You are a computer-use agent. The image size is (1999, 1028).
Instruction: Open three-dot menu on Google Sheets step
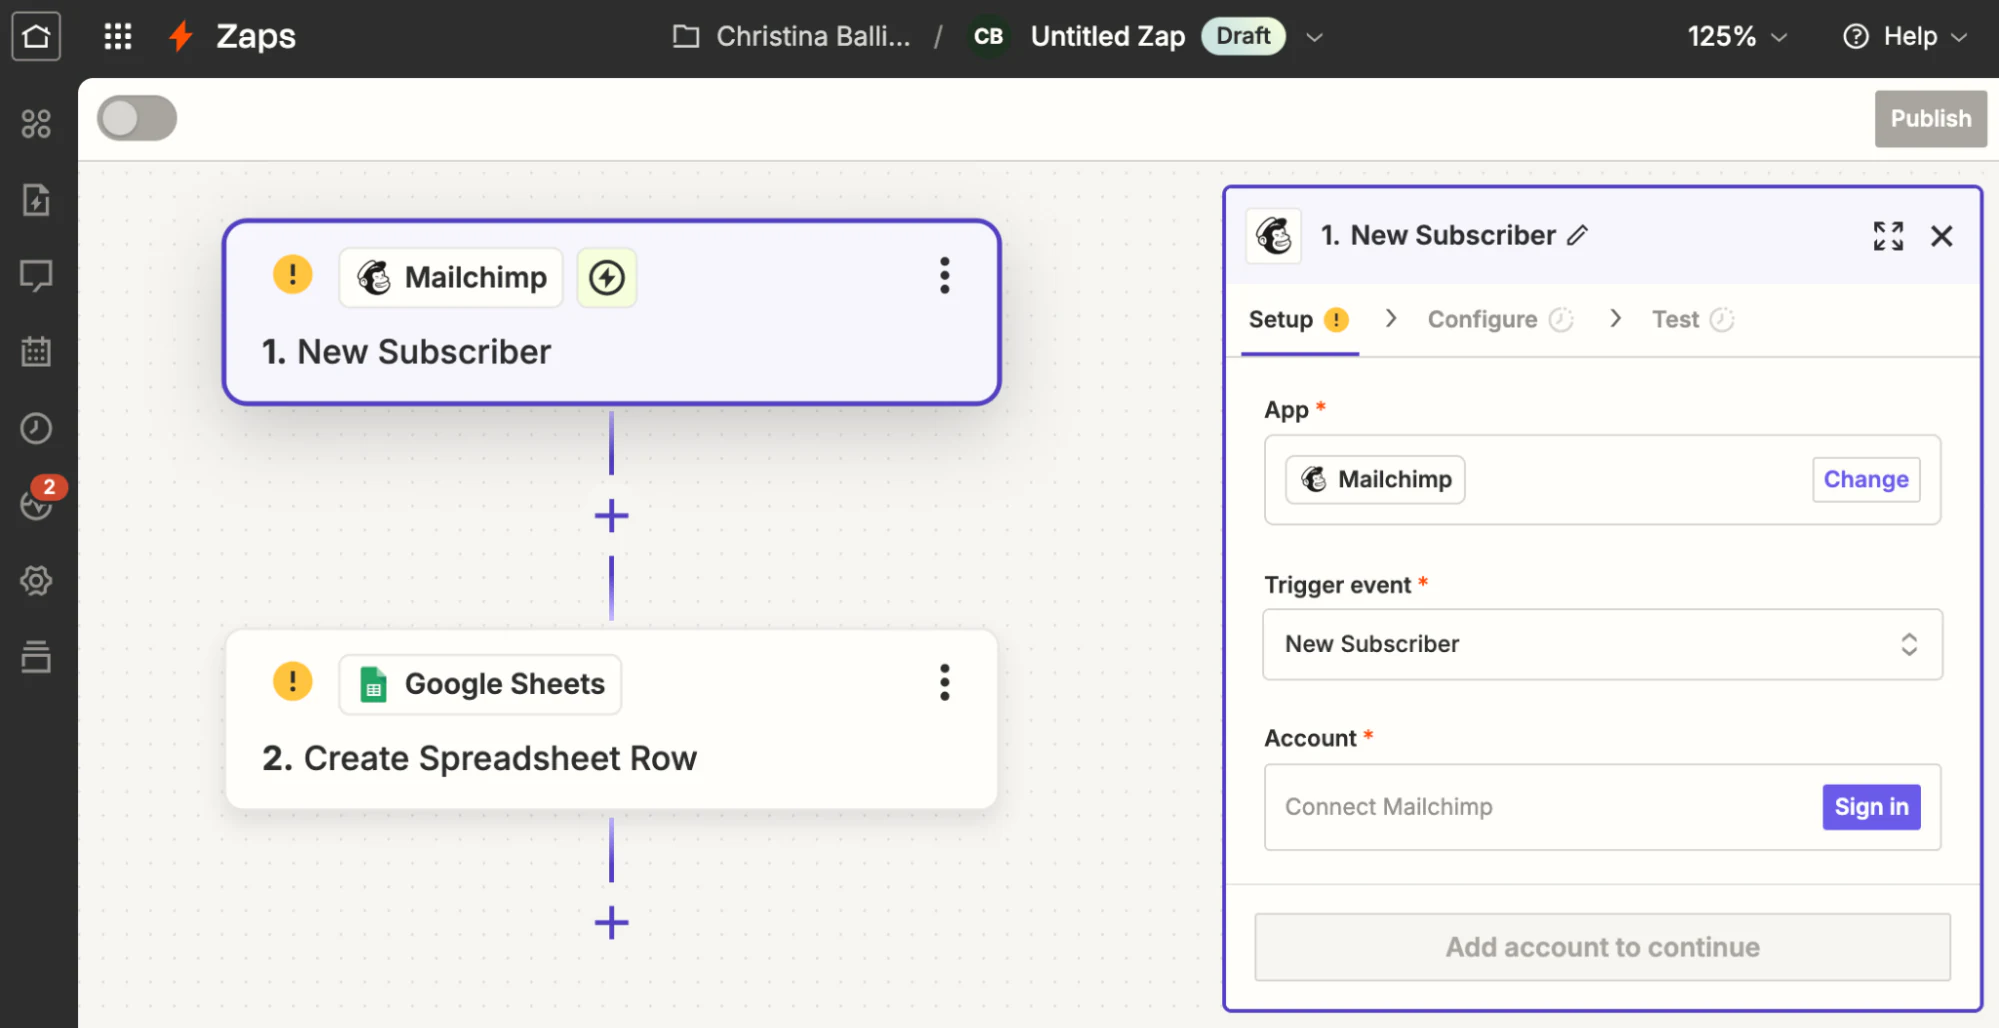tap(944, 683)
